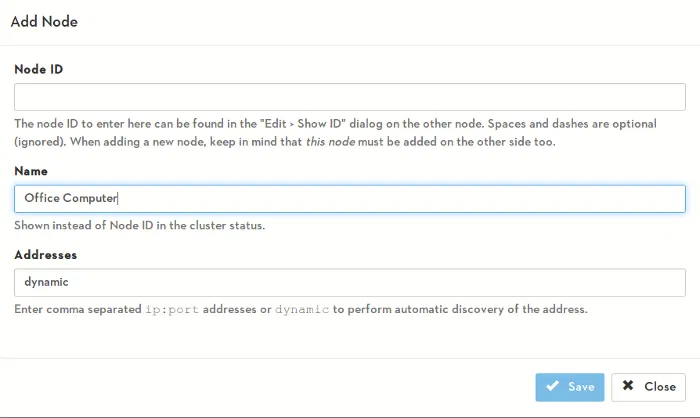Click the "Name" field label
Image resolution: width=700 pixels, height=418 pixels.
point(31,171)
